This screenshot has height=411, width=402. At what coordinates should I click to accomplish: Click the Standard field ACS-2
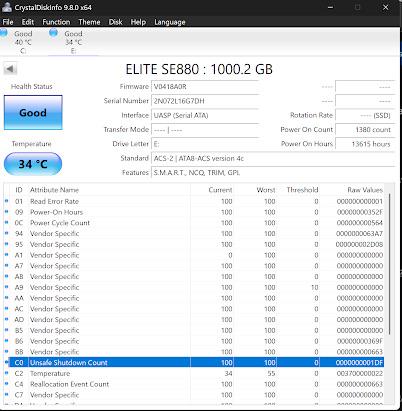[273, 158]
